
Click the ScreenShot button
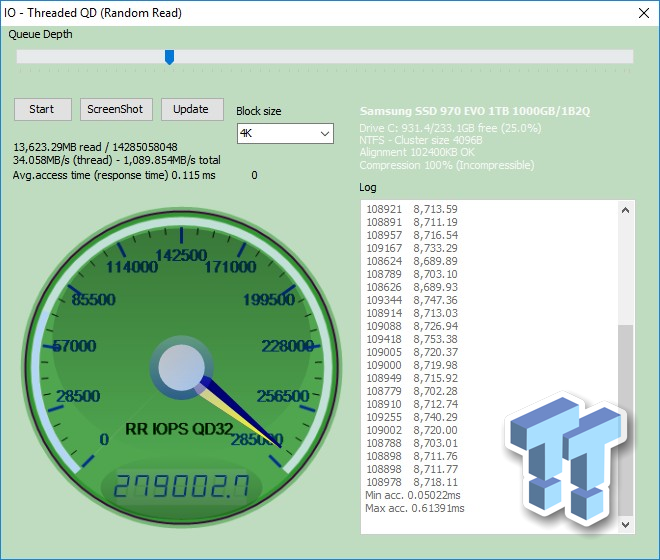[x=116, y=109]
